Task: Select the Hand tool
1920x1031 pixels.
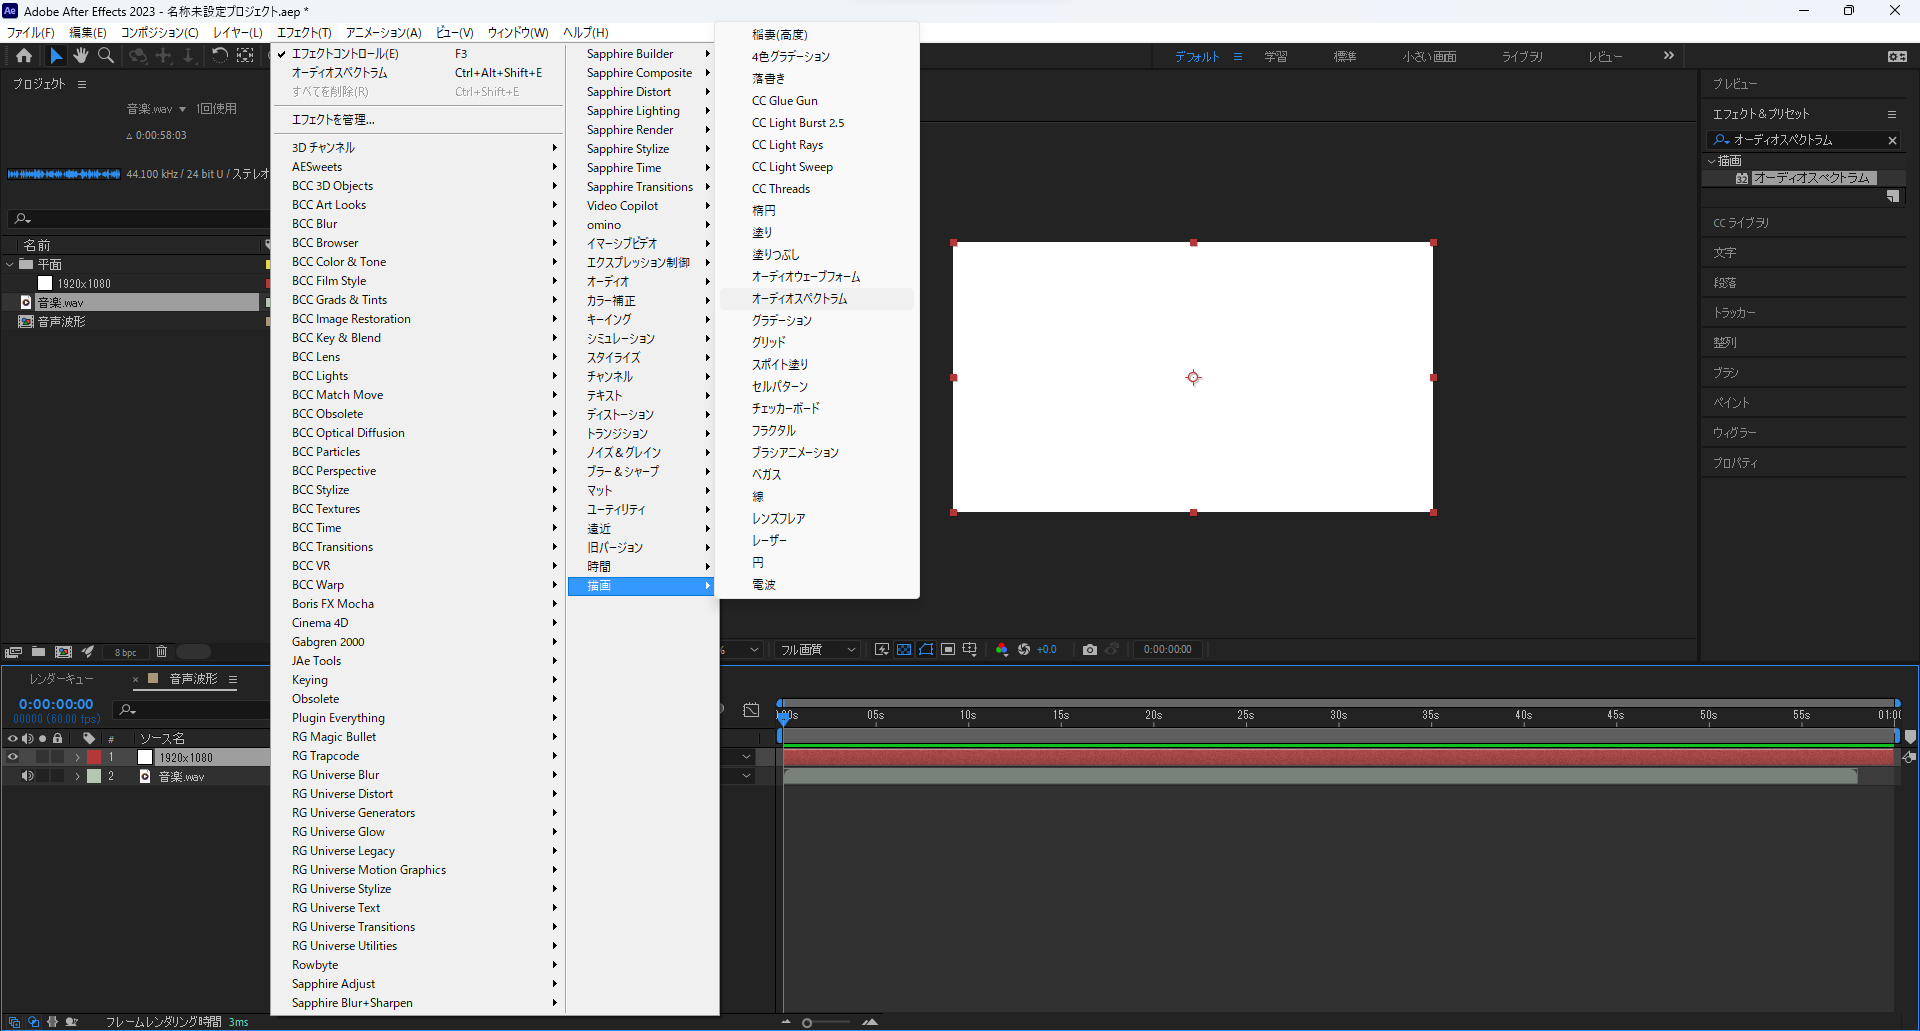Action: point(81,56)
